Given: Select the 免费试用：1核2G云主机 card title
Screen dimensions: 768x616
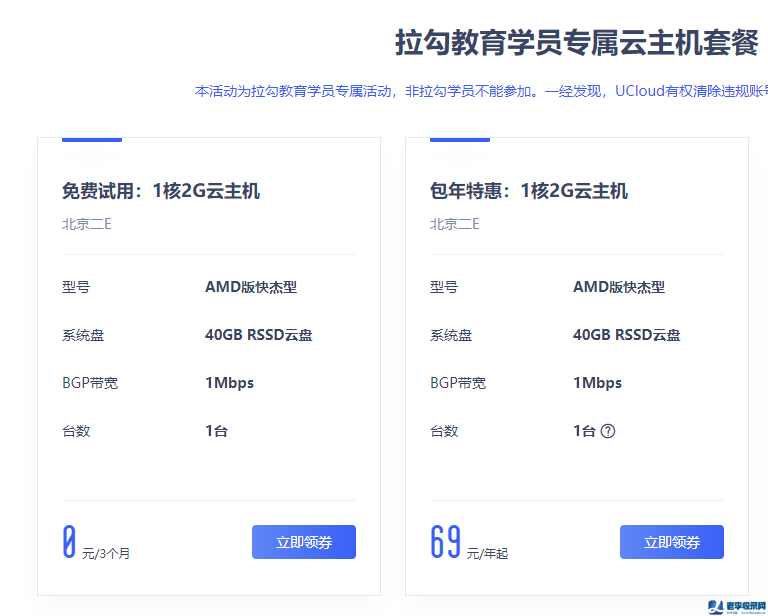Looking at the screenshot, I should (161, 191).
